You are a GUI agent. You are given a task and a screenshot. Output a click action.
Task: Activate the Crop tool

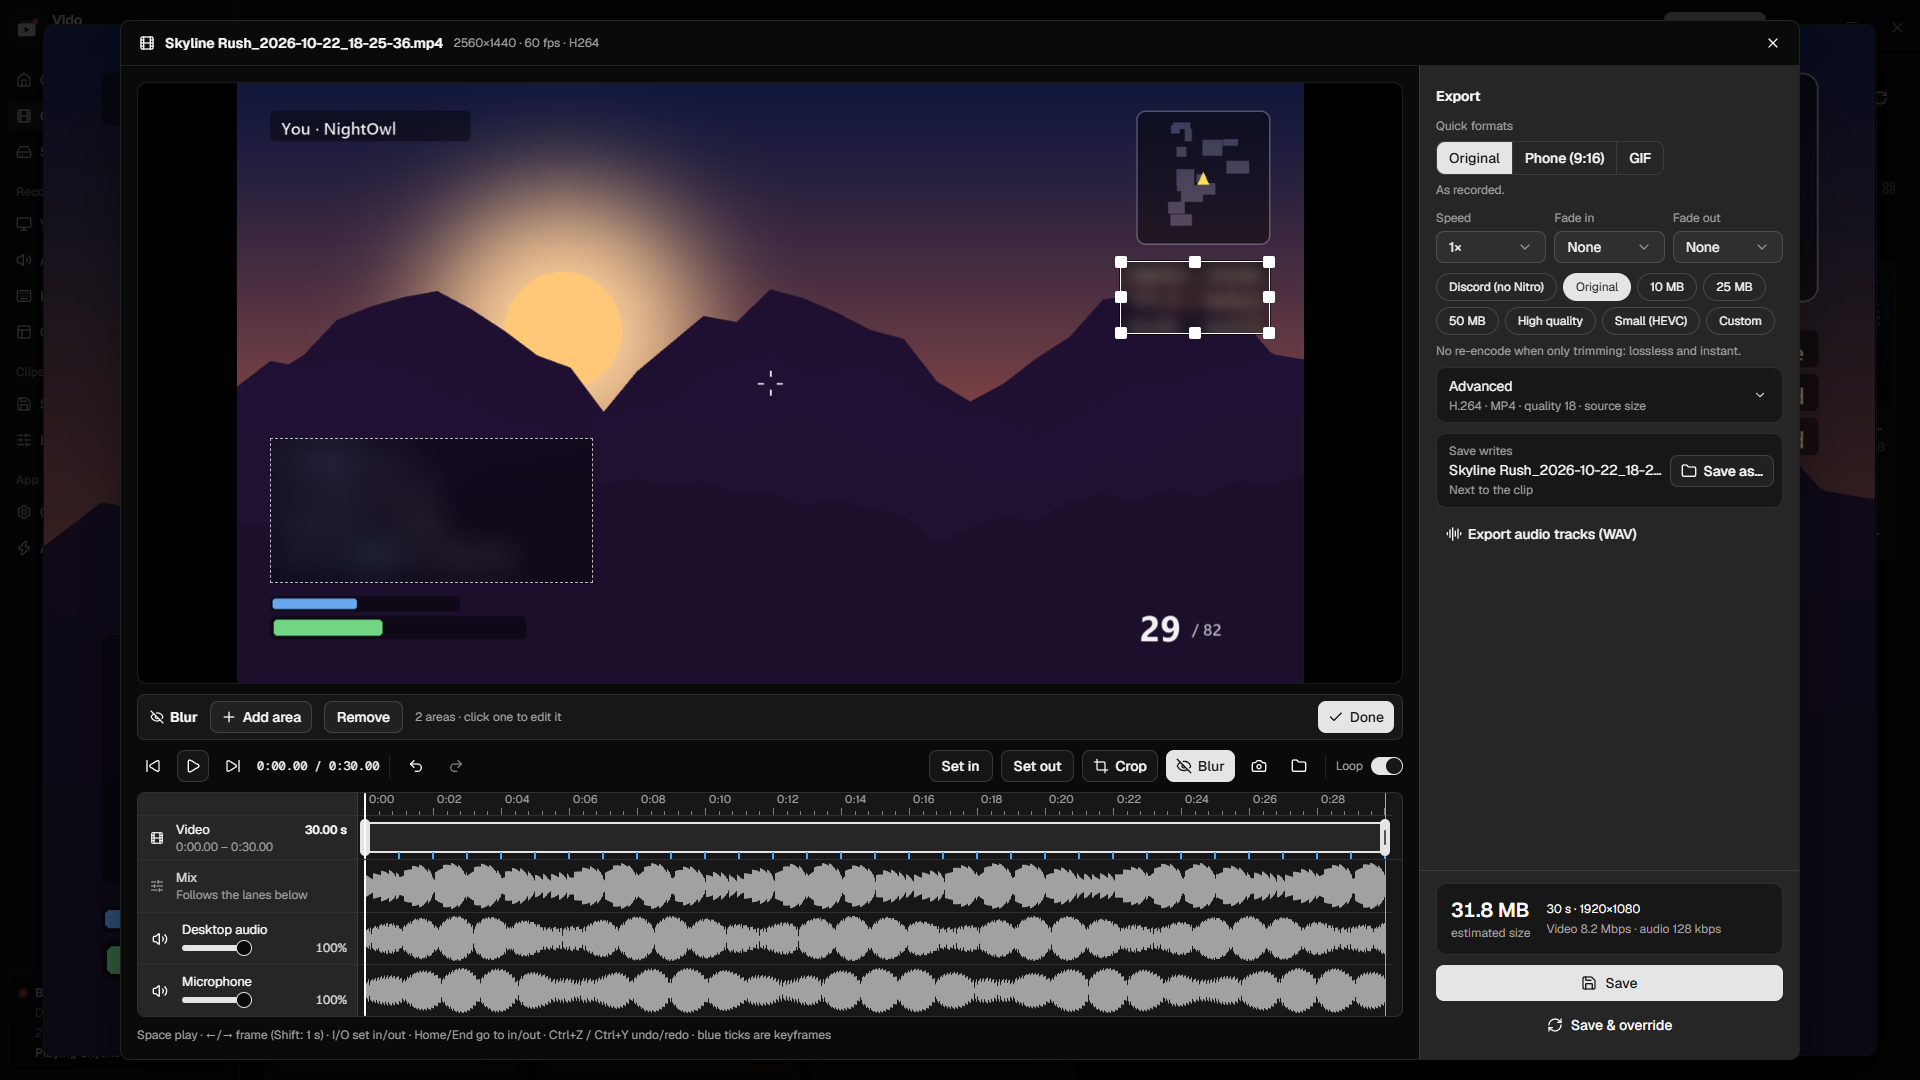[x=1120, y=766]
